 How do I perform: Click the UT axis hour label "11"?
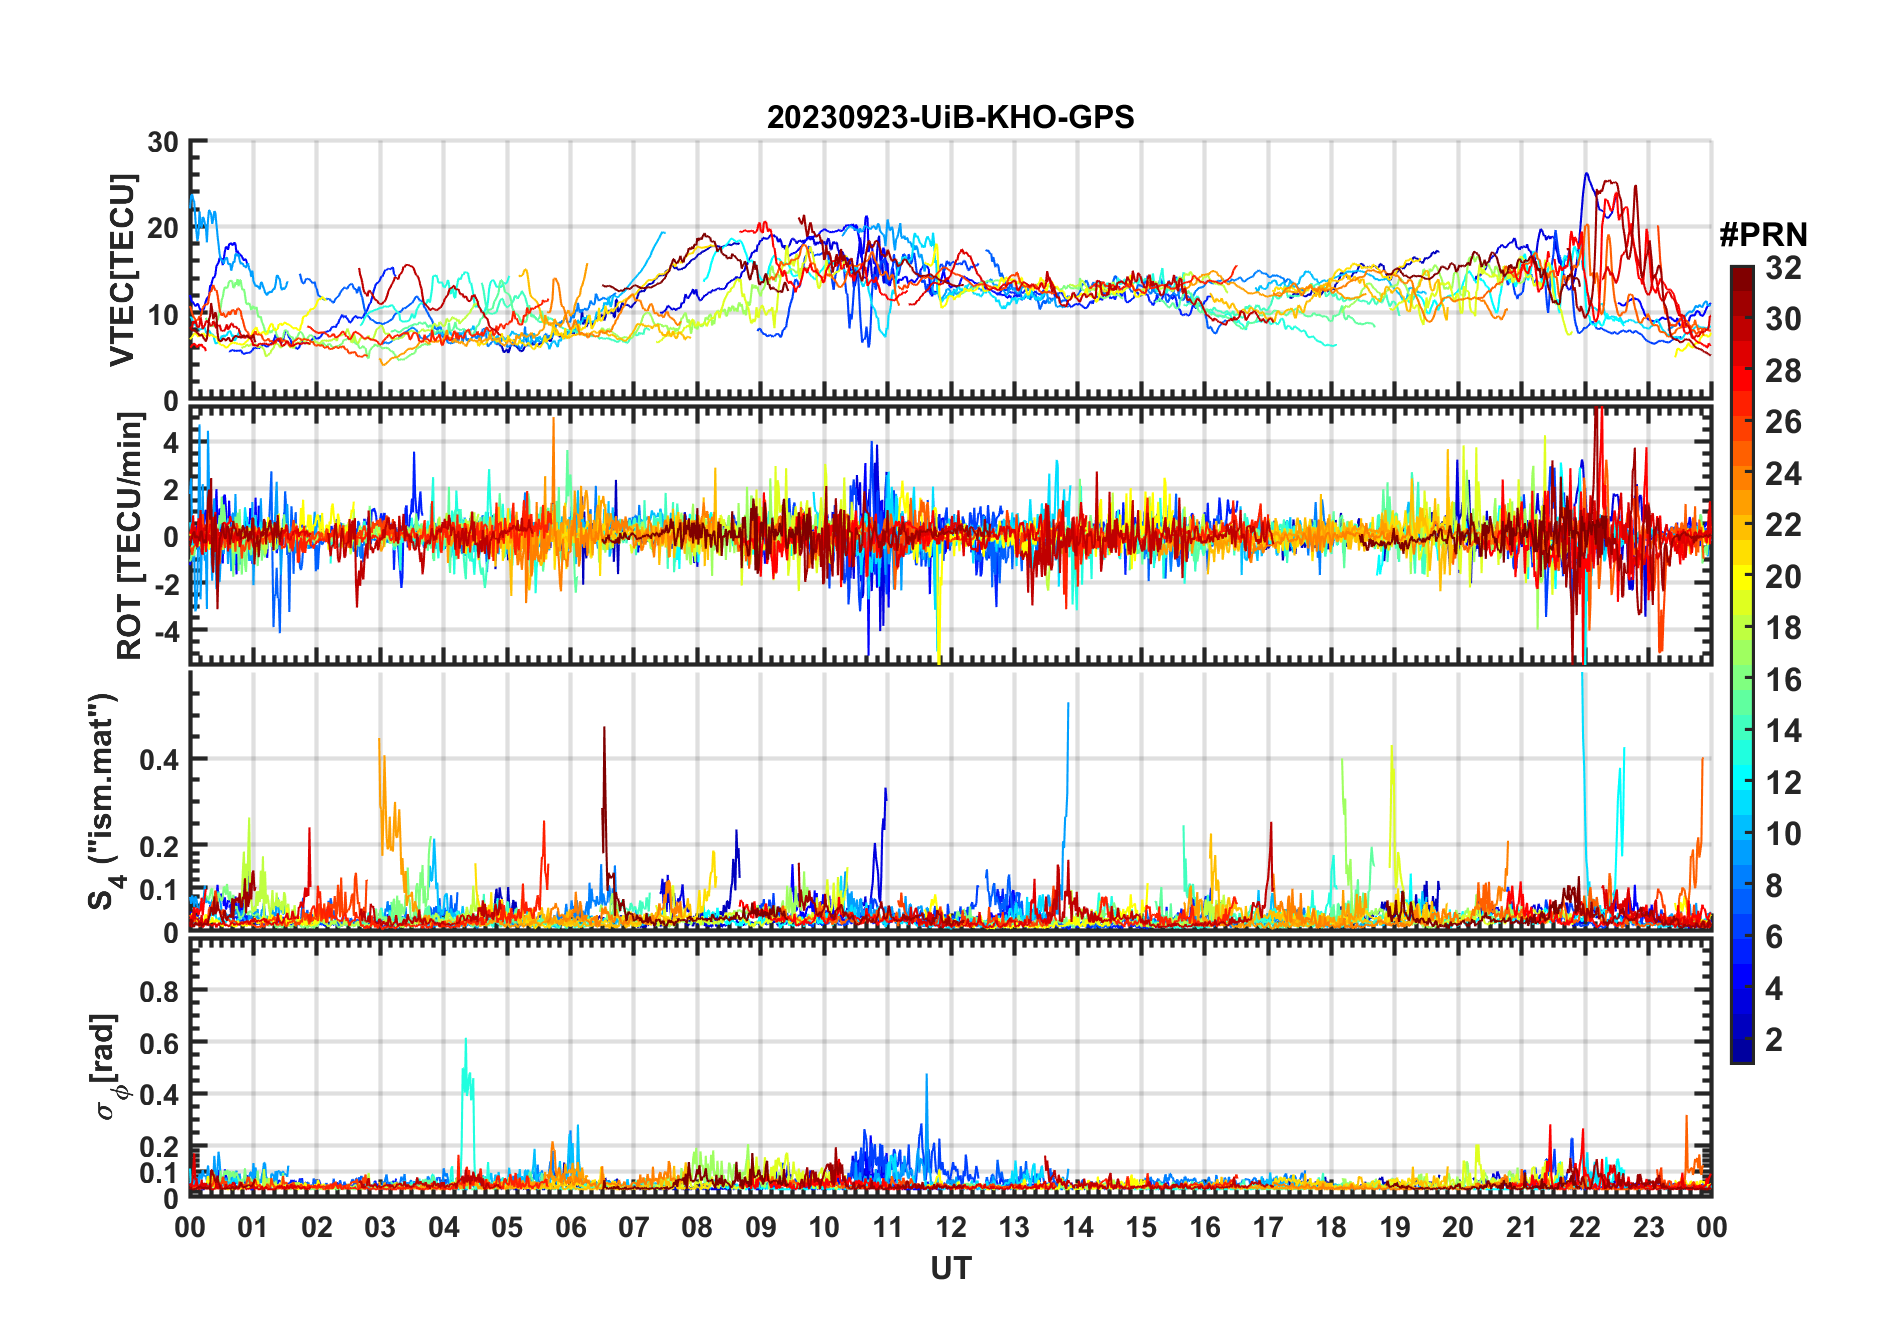[x=888, y=1227]
